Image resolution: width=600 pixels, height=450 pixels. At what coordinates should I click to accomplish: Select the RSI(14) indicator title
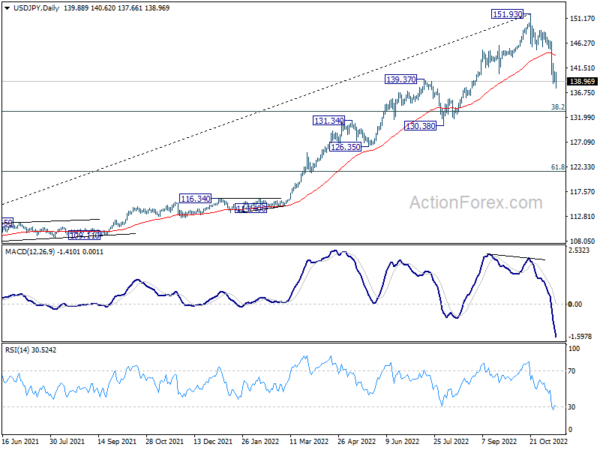[x=17, y=350]
